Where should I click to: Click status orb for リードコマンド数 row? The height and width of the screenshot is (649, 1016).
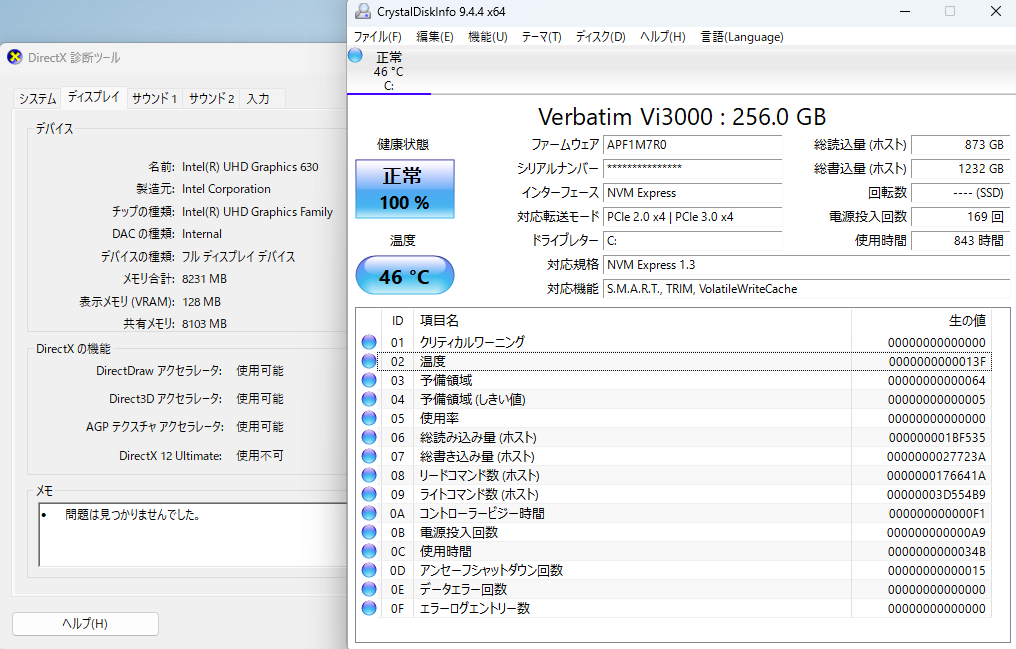click(x=369, y=475)
